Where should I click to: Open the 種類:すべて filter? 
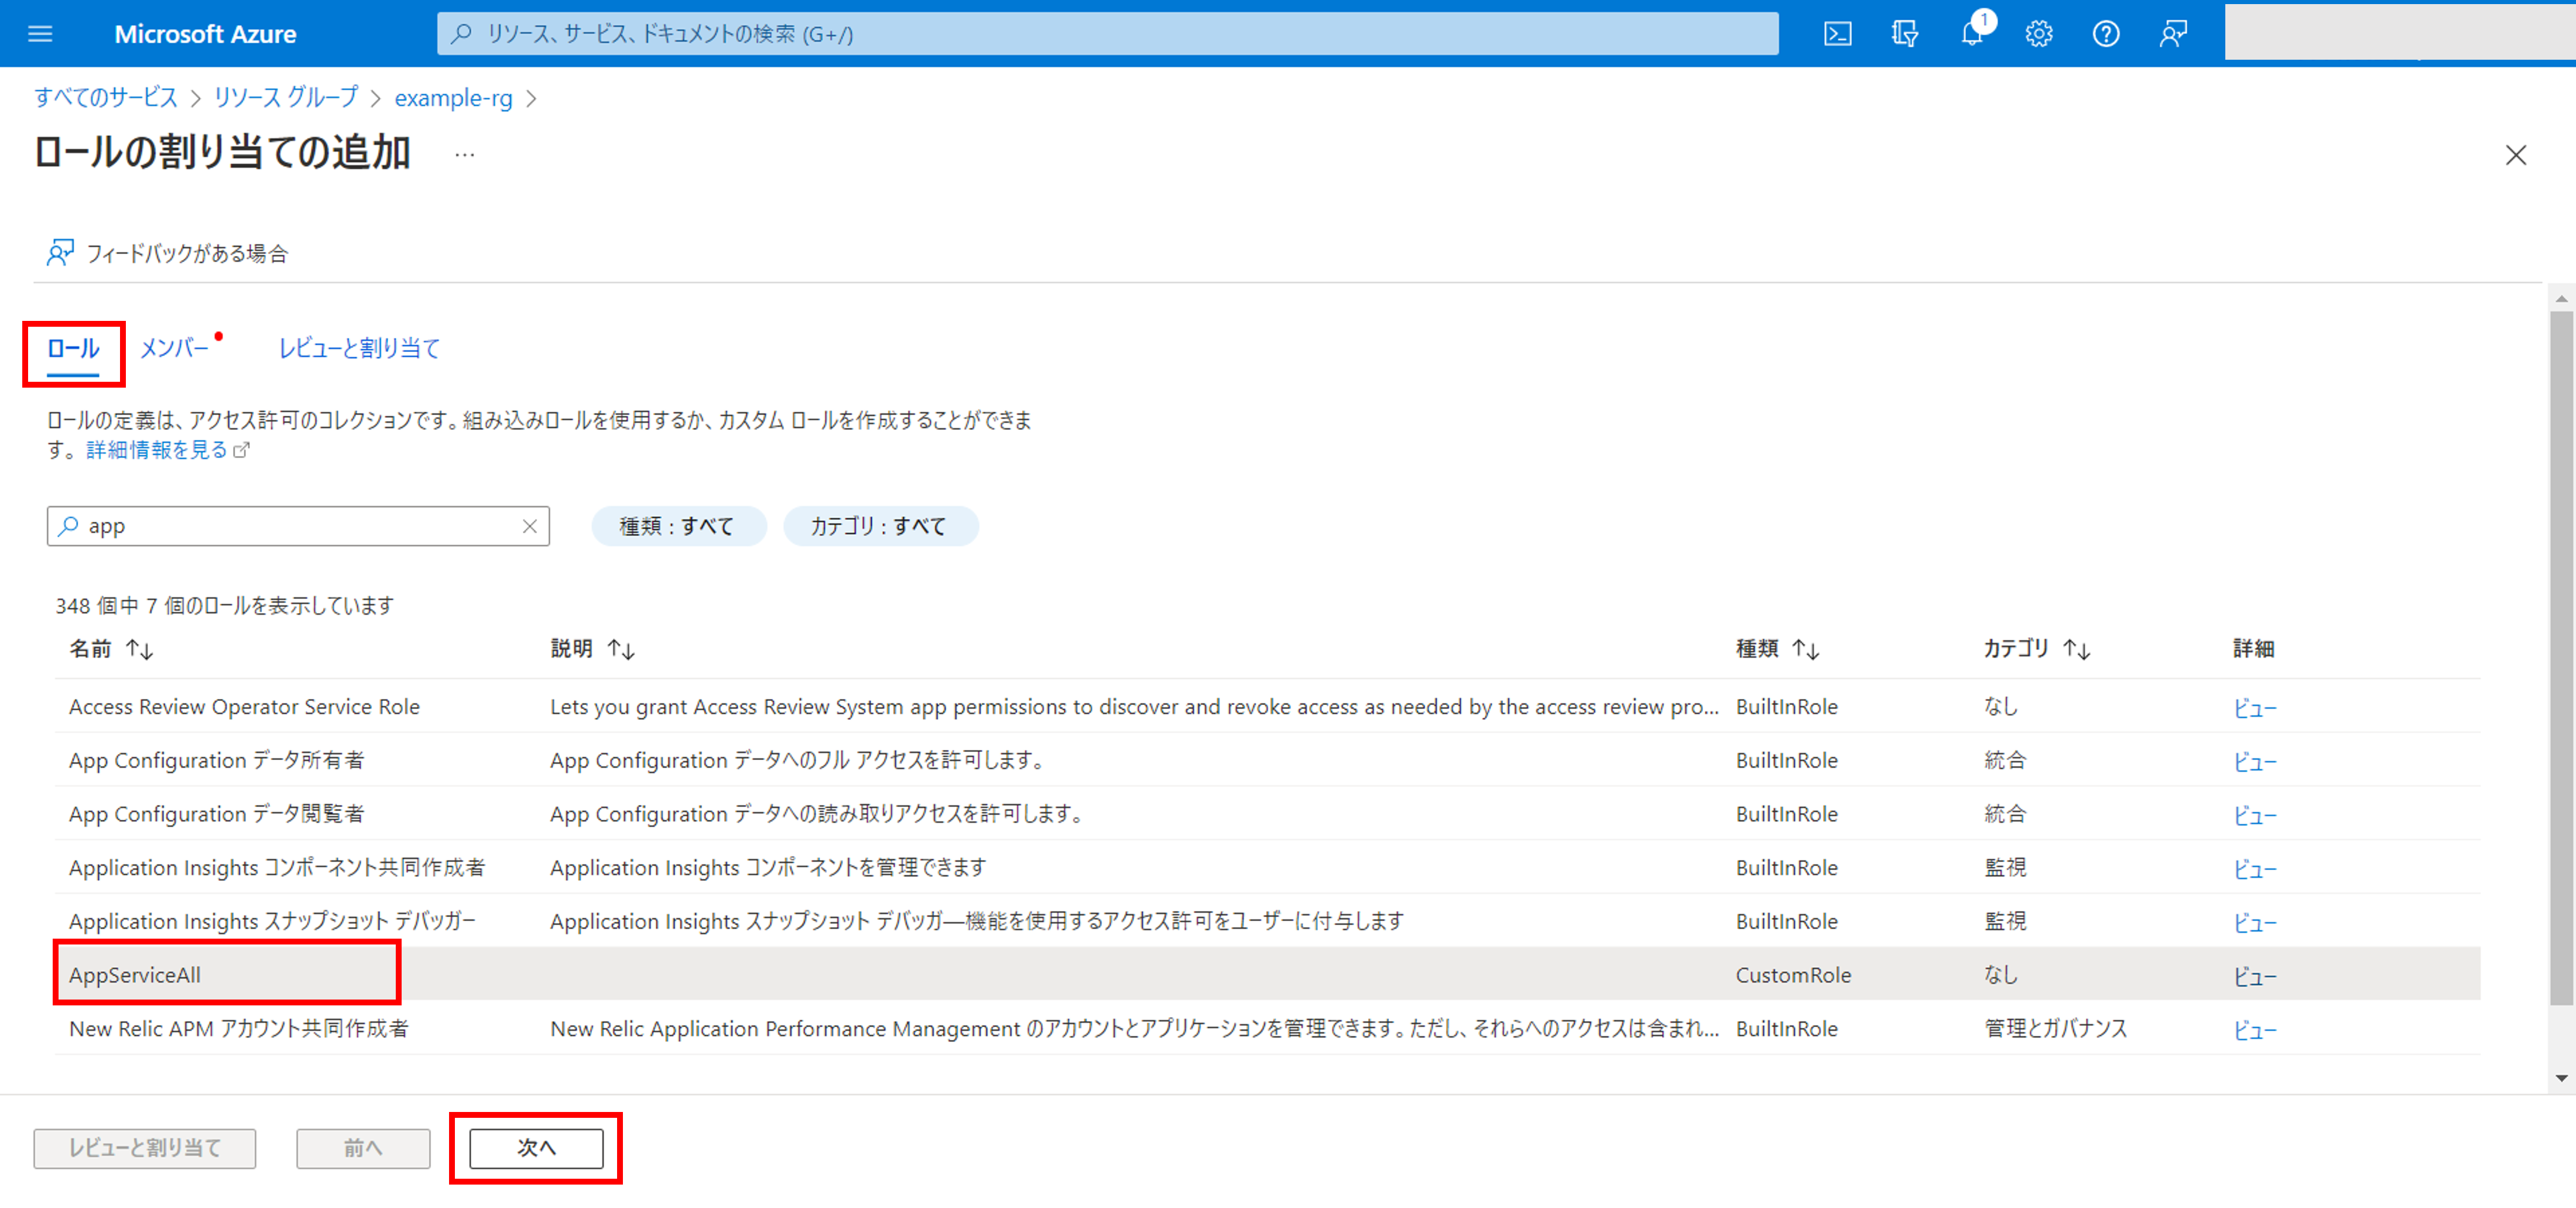click(679, 526)
